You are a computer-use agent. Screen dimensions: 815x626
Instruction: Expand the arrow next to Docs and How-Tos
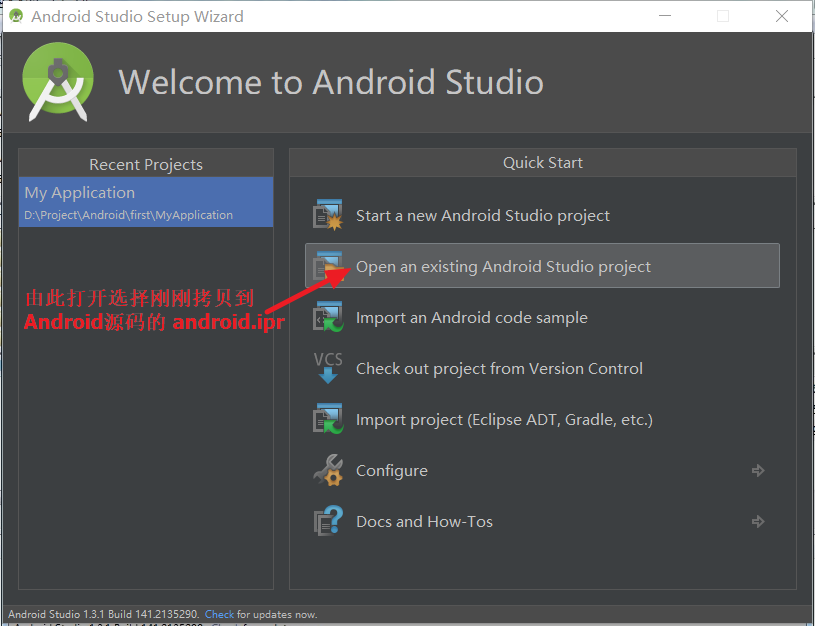(x=758, y=521)
